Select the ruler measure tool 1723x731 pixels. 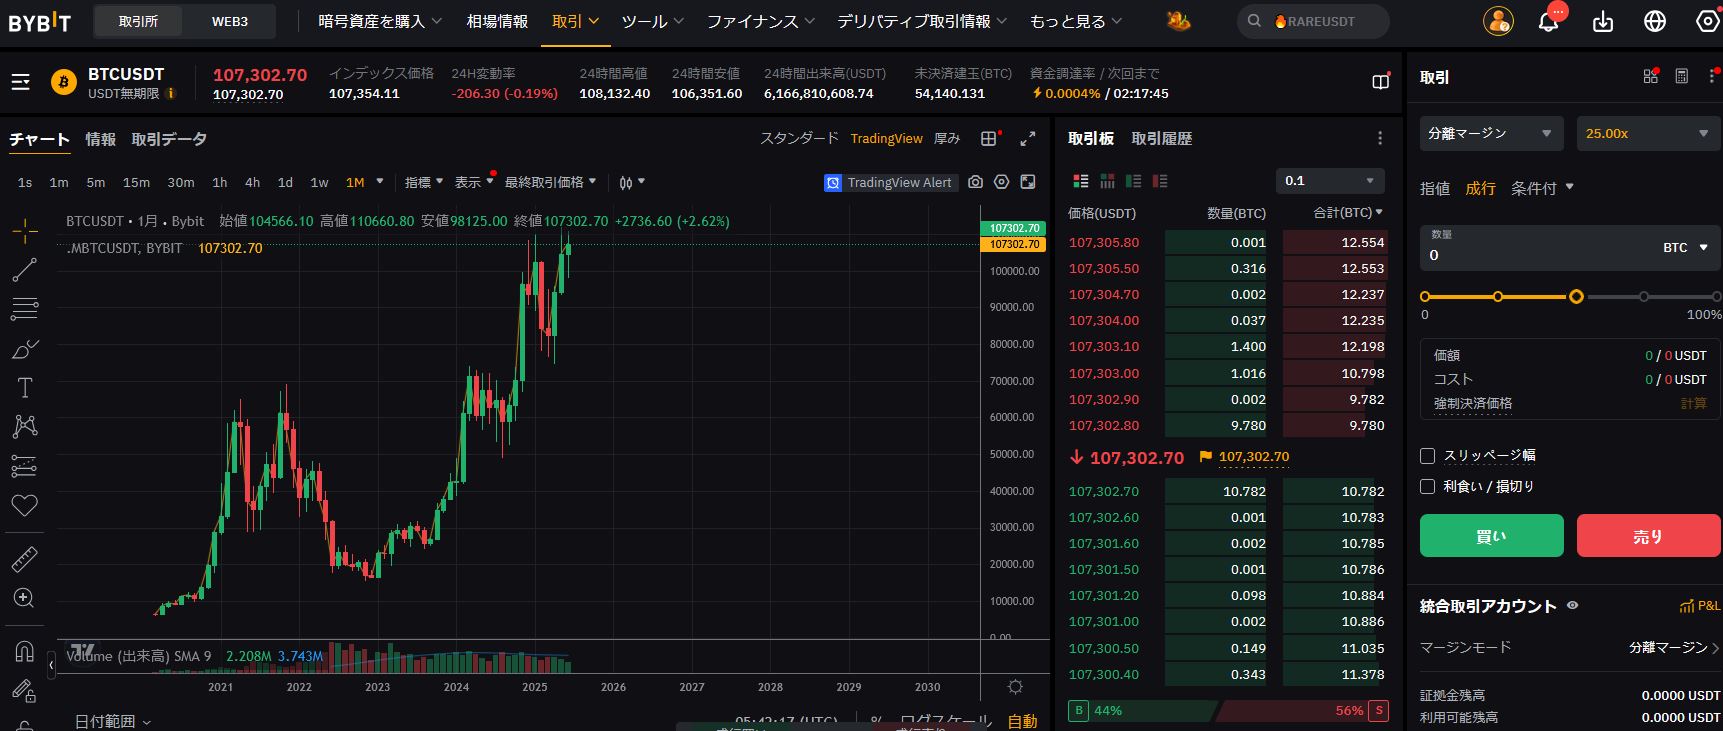click(25, 559)
